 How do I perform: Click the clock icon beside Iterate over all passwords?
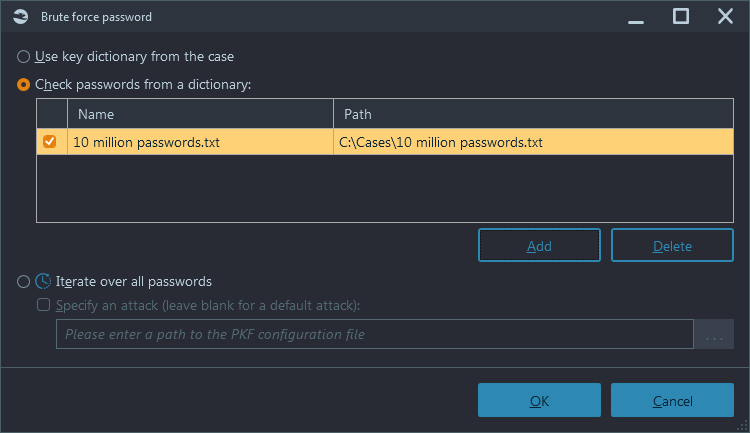click(x=43, y=281)
